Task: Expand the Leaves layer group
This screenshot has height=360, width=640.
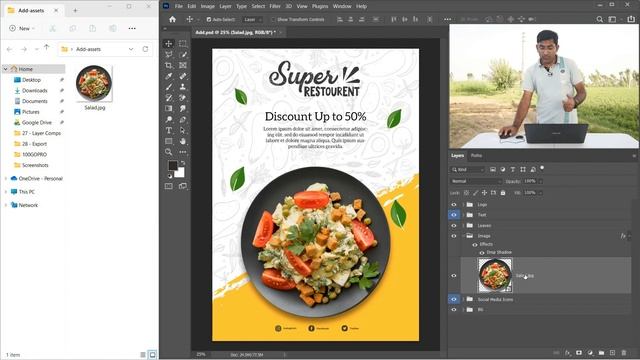Action: point(463,225)
